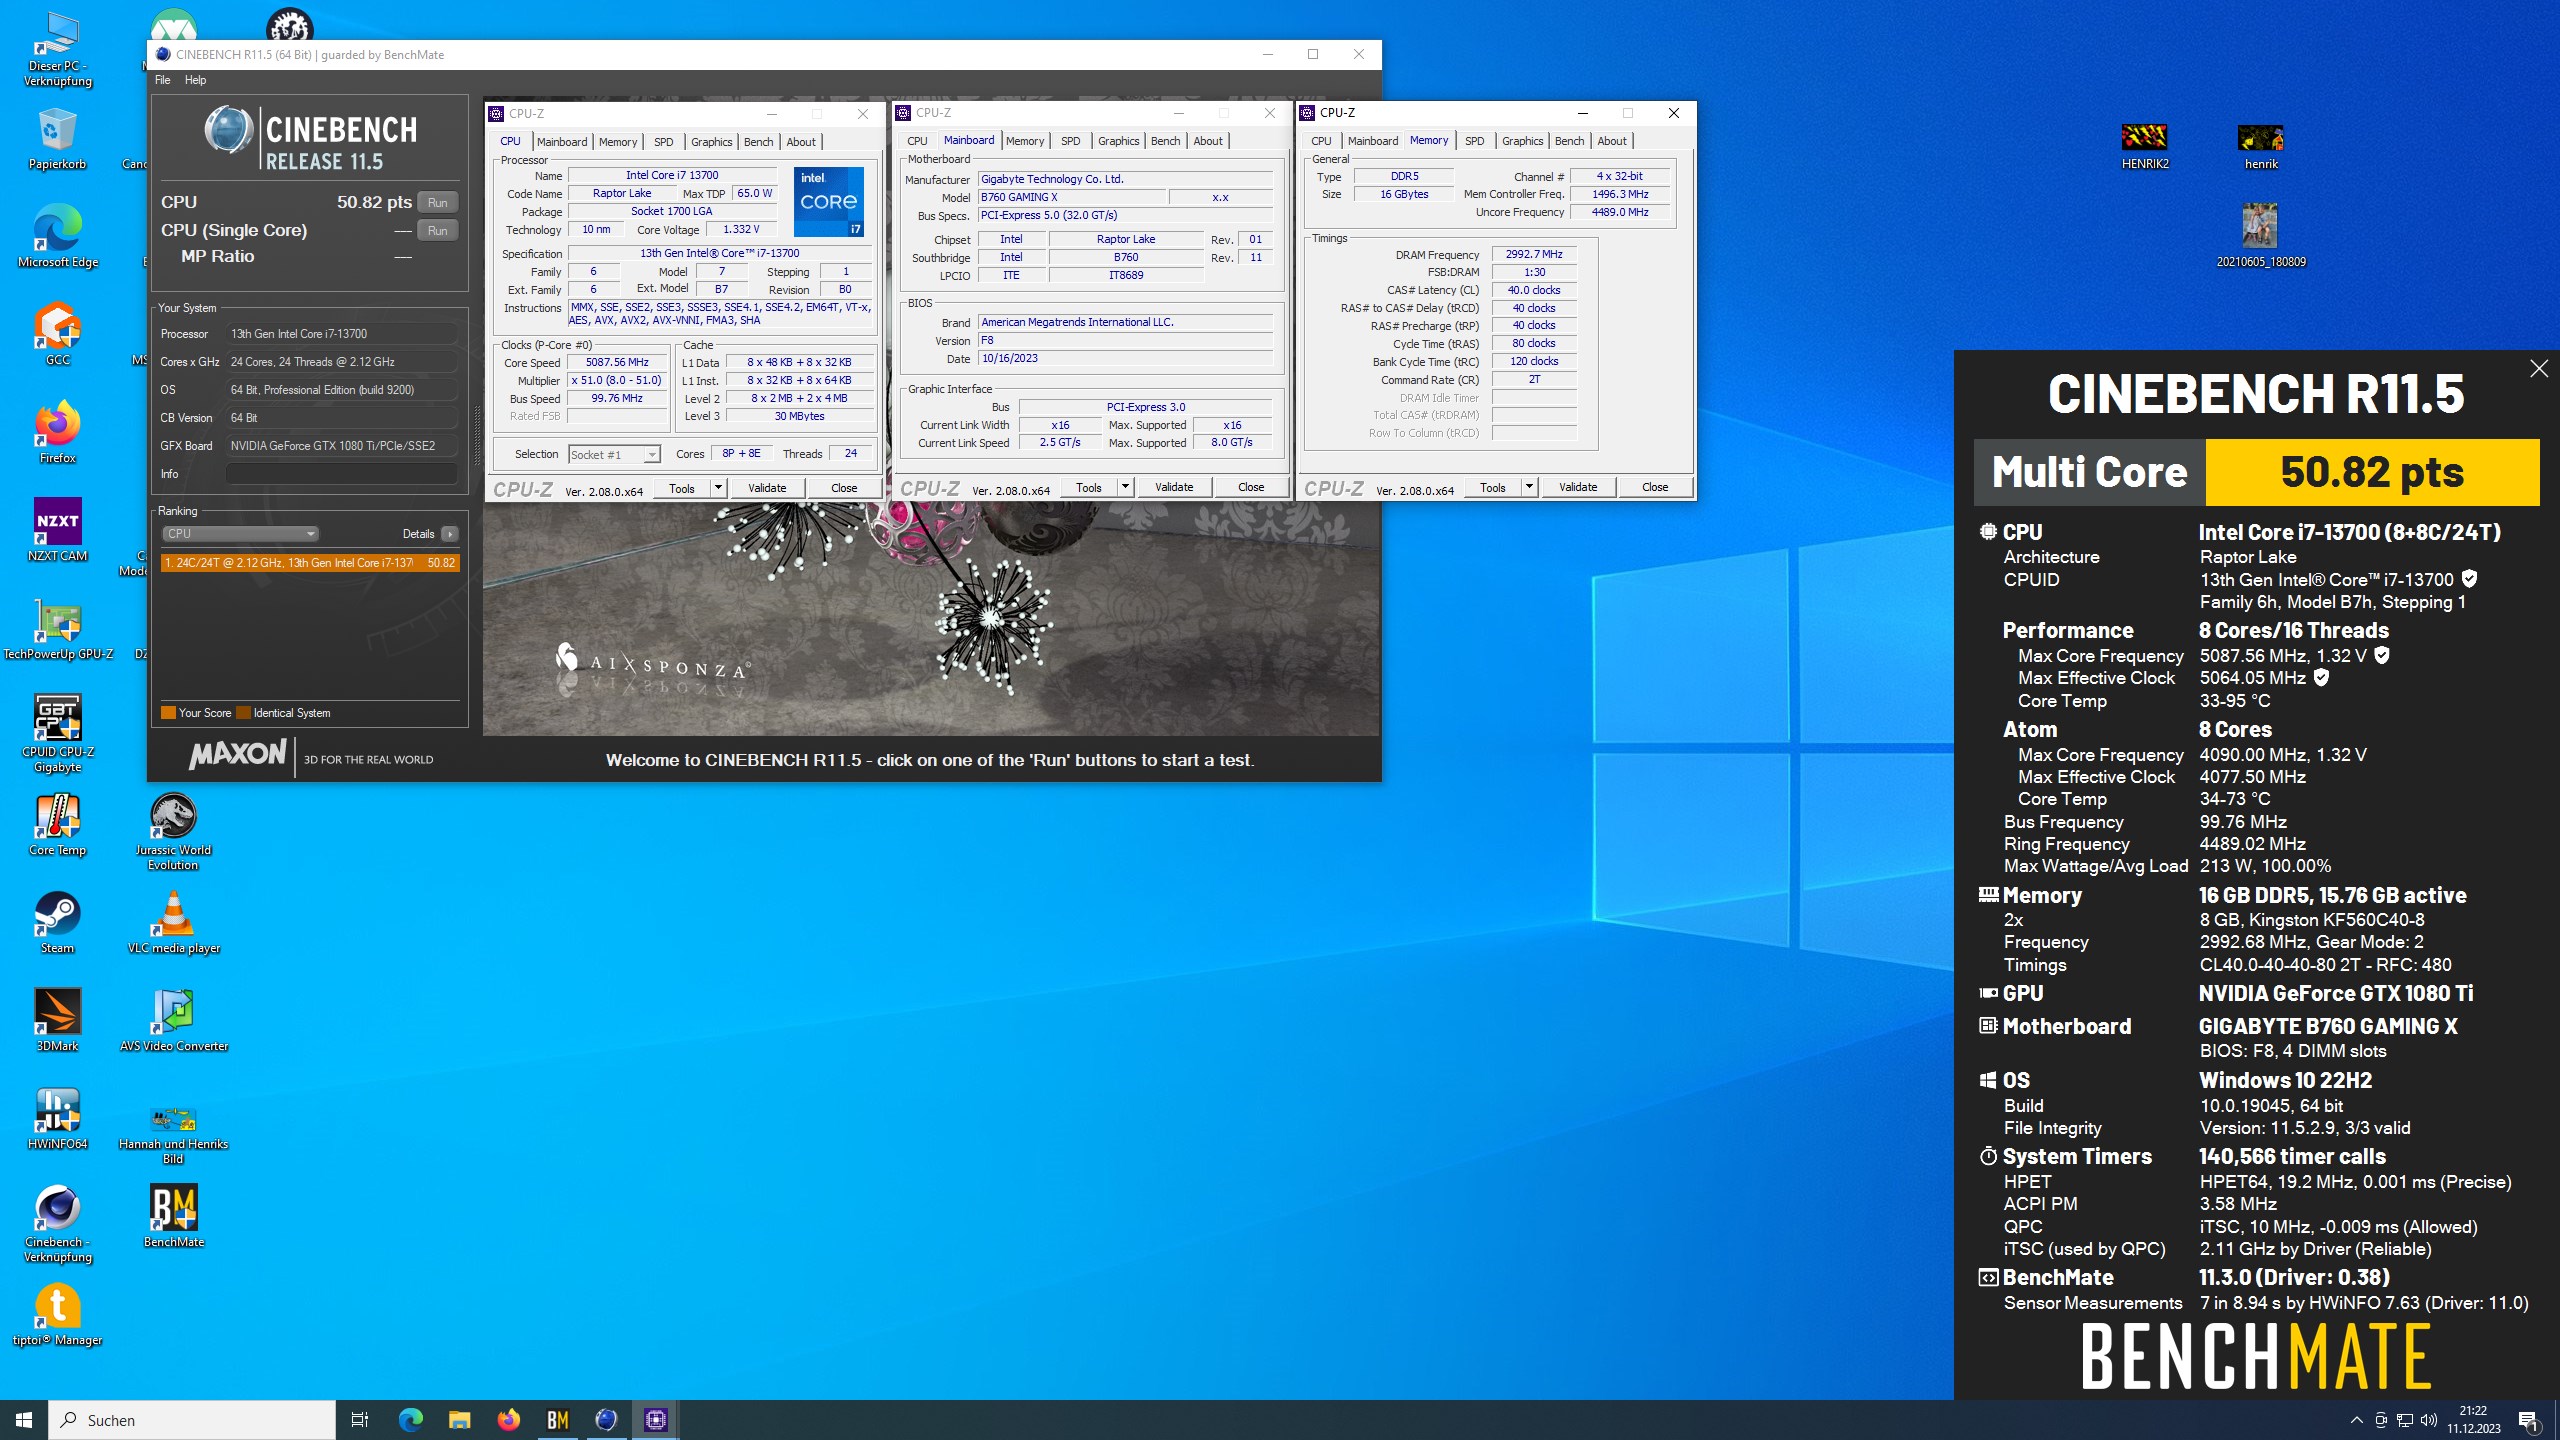Expand Tools dropdown arrow in third CPU-Z

[1529, 487]
